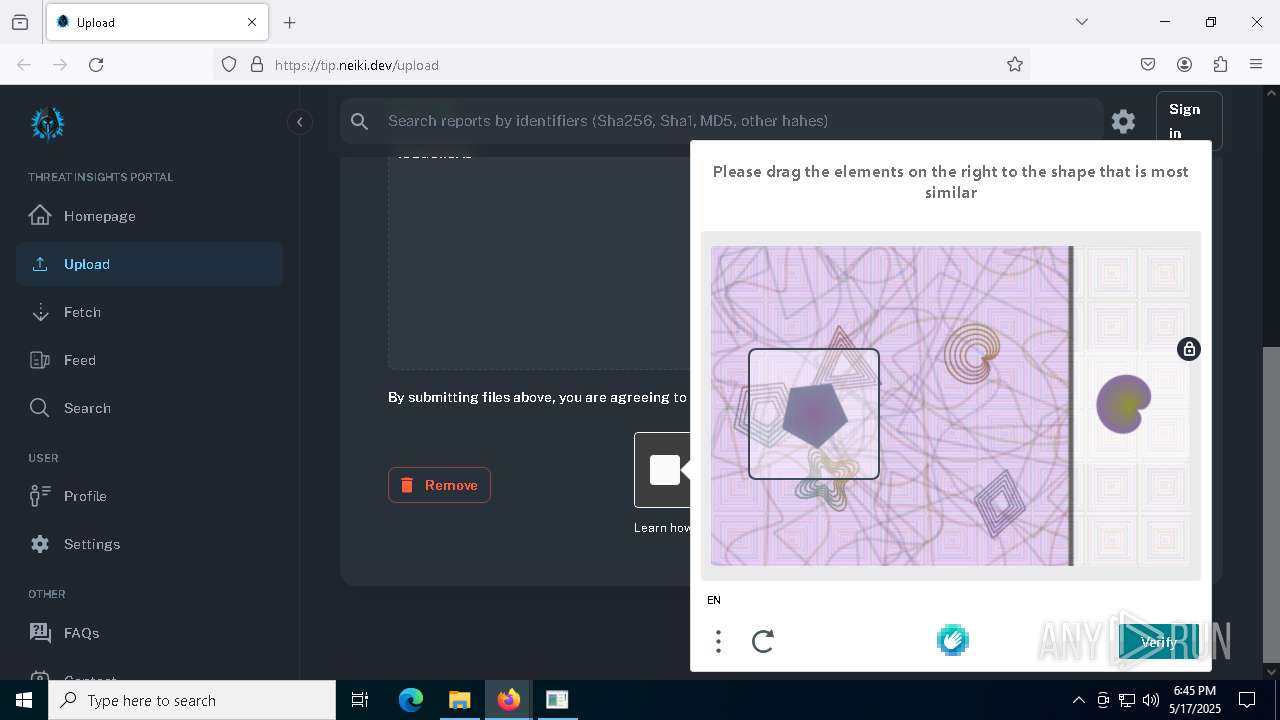Click the lock icon beside puzzle
This screenshot has width=1280, height=720.
click(1188, 349)
